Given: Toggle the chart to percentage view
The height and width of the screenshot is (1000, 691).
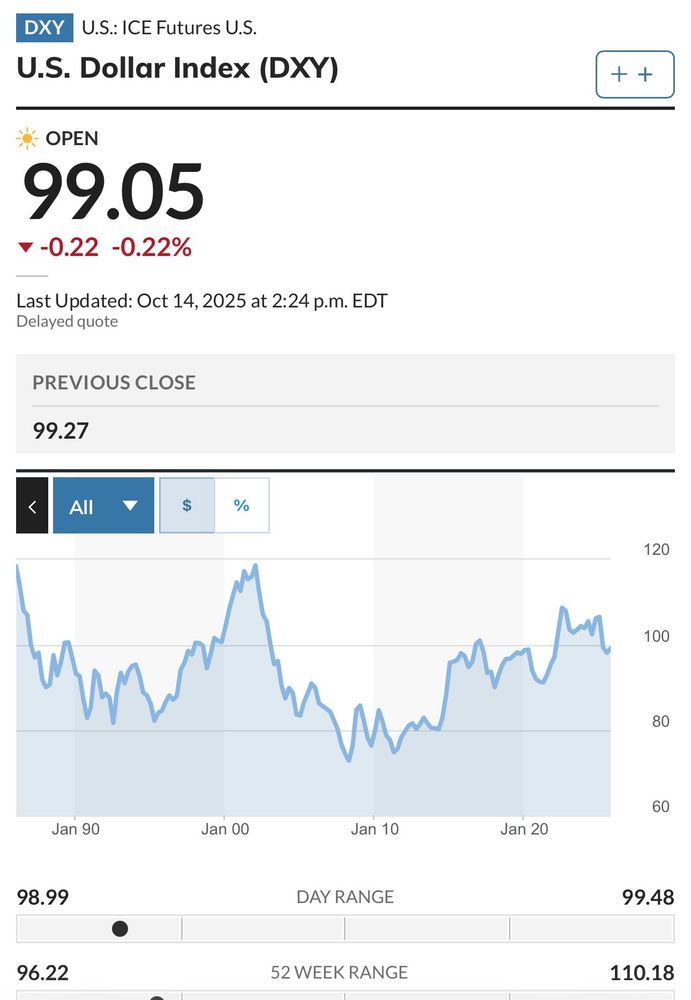Looking at the screenshot, I should pyautogui.click(x=241, y=505).
